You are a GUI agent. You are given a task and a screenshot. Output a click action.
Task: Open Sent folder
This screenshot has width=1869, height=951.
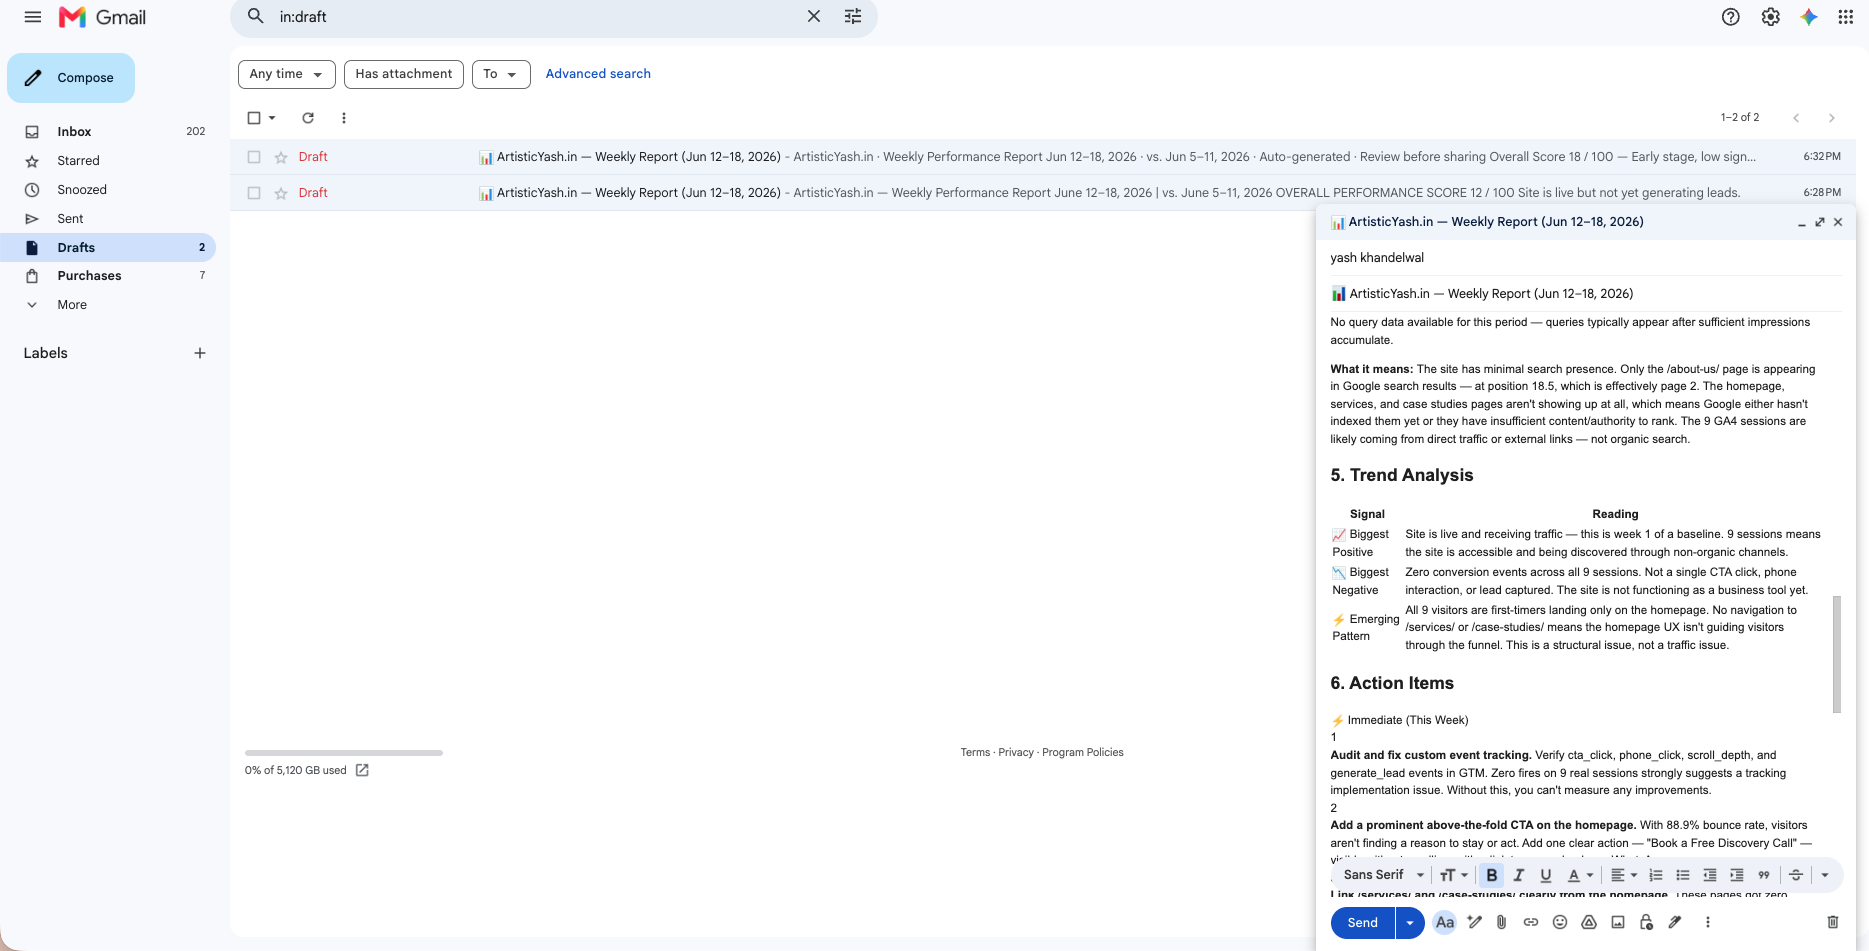[x=108, y=219]
